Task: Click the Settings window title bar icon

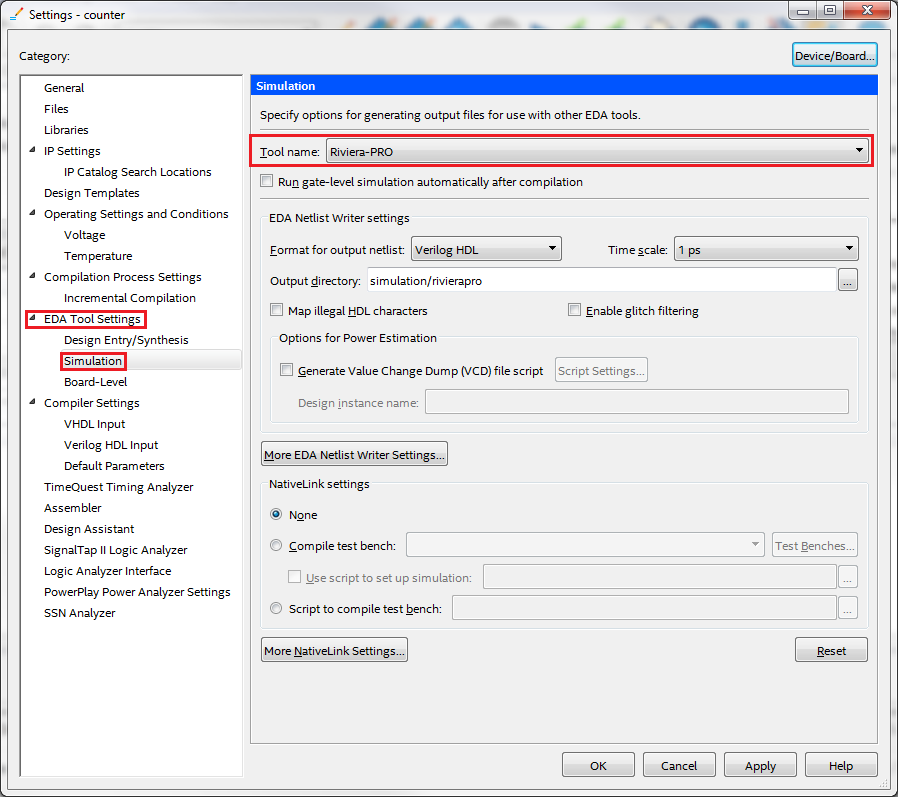Action: click(16, 14)
